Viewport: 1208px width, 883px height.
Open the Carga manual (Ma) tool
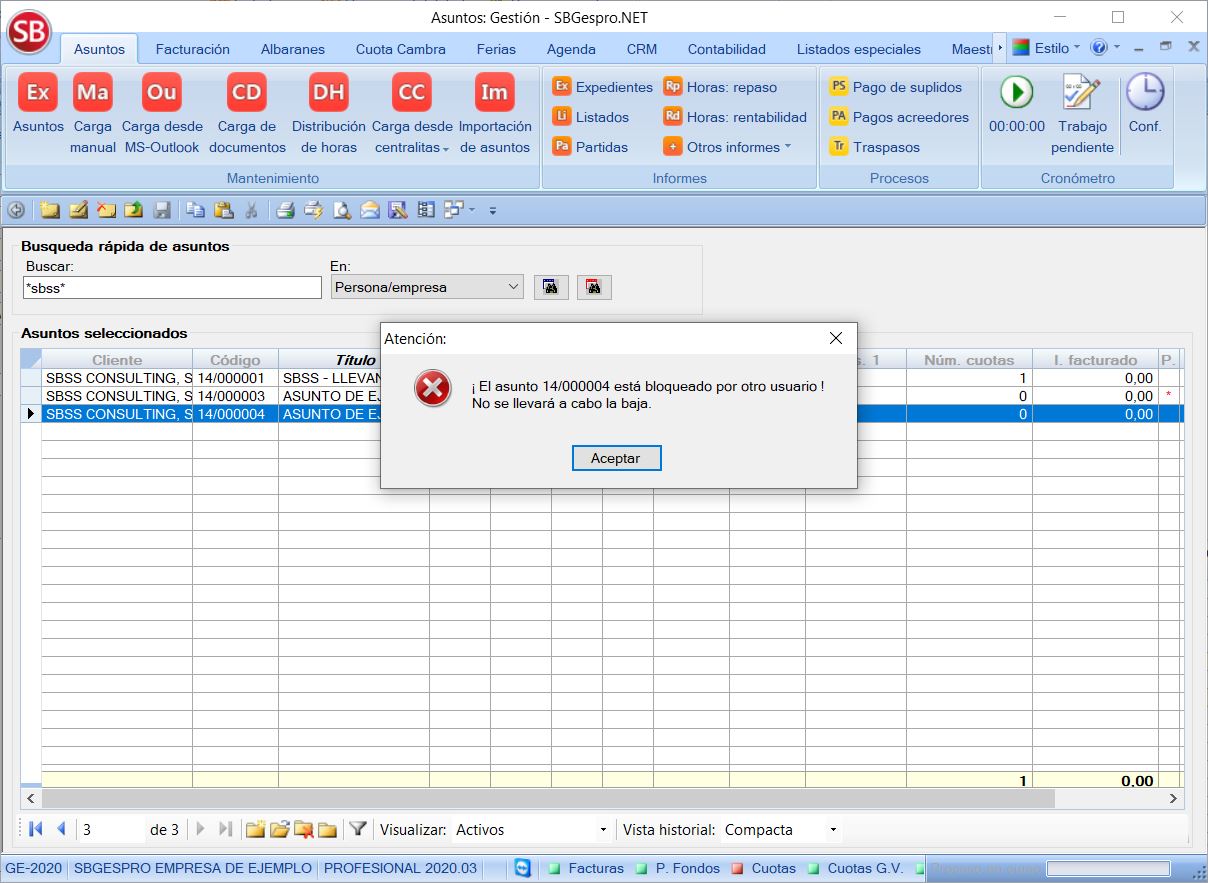tap(93, 93)
